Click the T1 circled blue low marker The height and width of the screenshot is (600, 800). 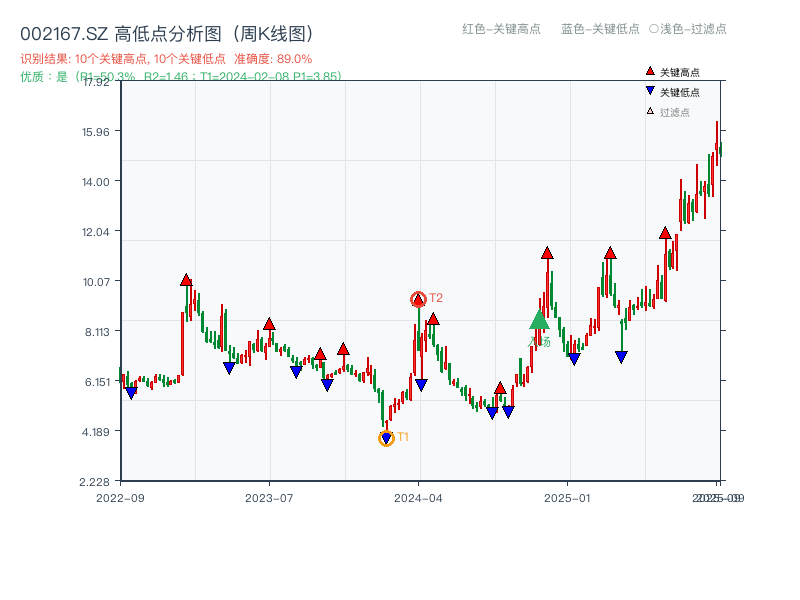tap(386, 438)
